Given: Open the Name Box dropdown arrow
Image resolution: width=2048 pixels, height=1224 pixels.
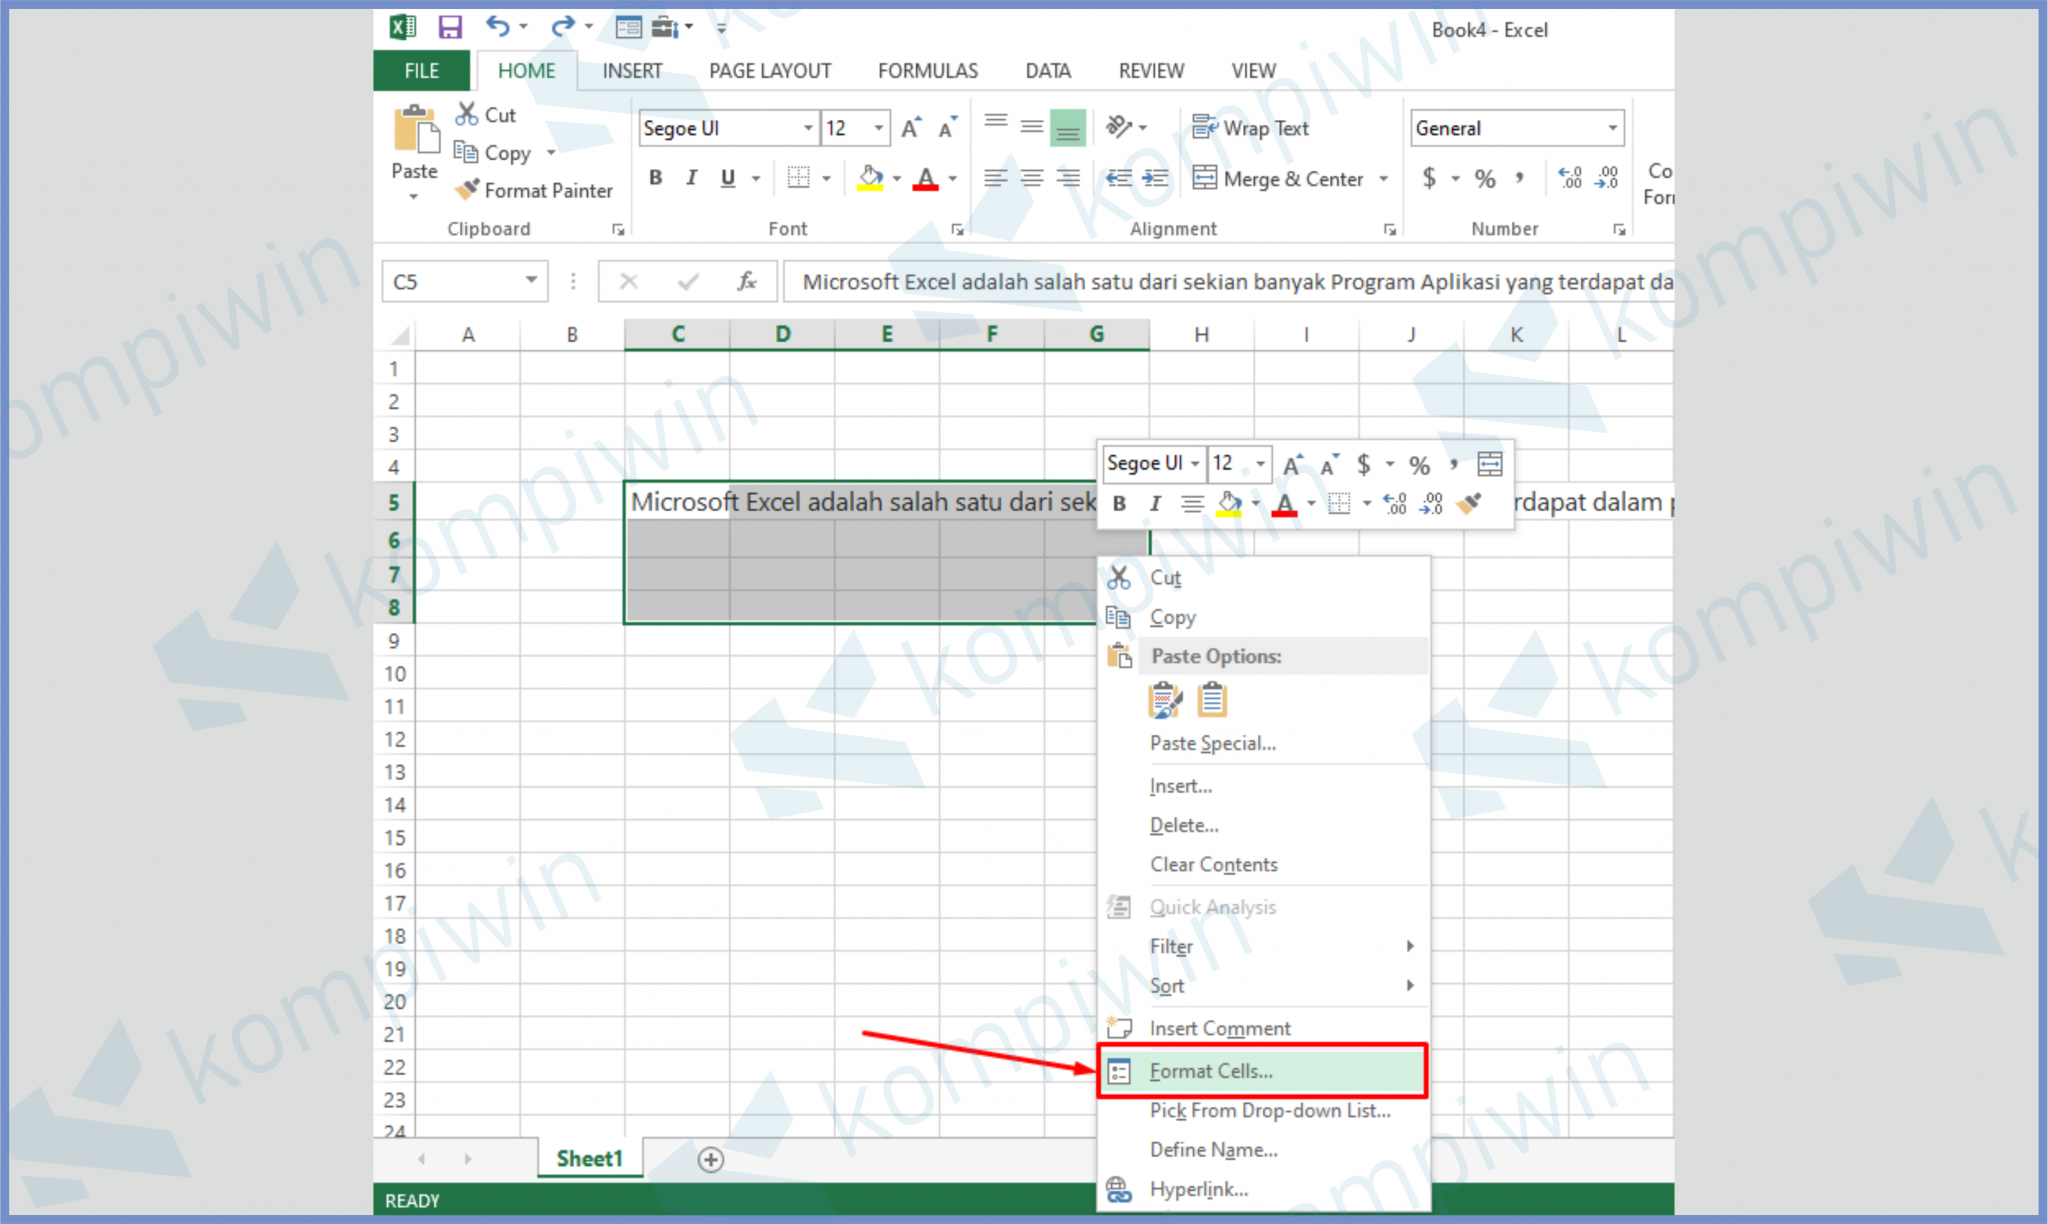Looking at the screenshot, I should tap(531, 281).
